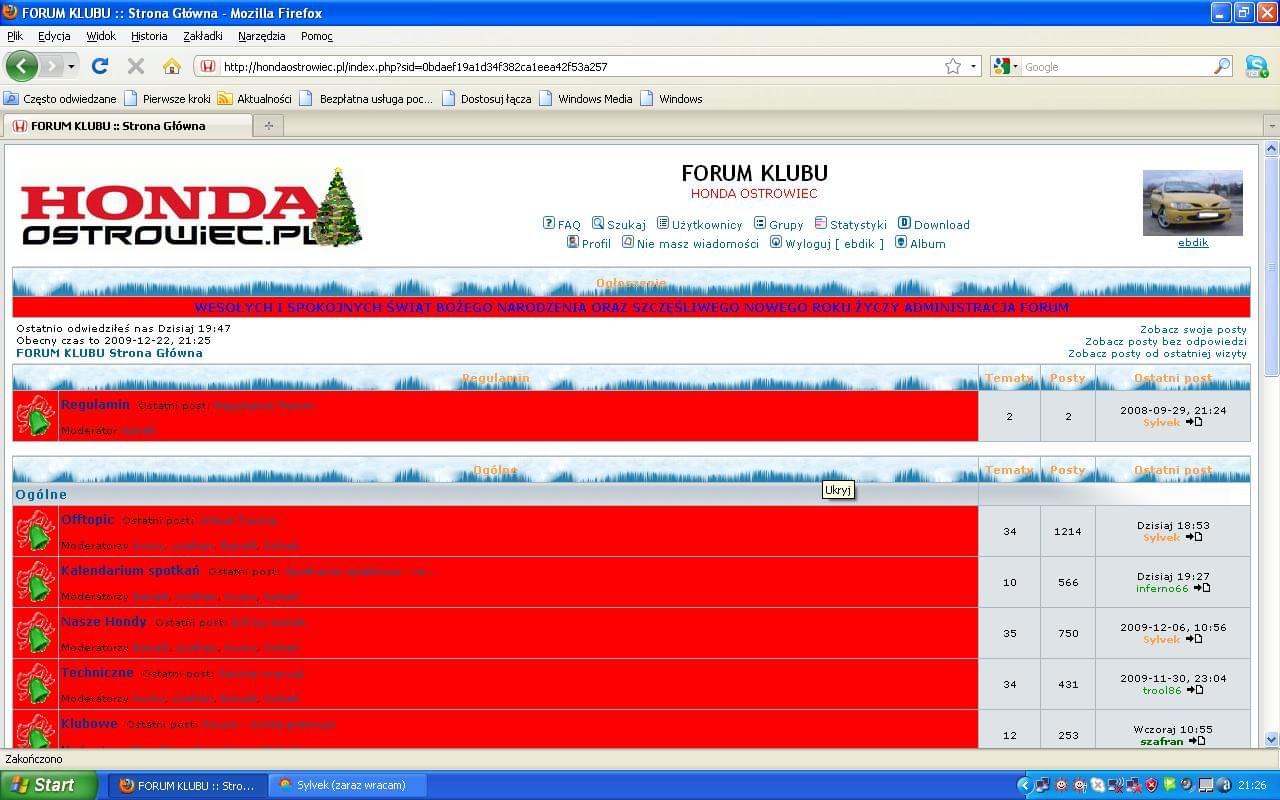Open the Plik menu

(15, 36)
